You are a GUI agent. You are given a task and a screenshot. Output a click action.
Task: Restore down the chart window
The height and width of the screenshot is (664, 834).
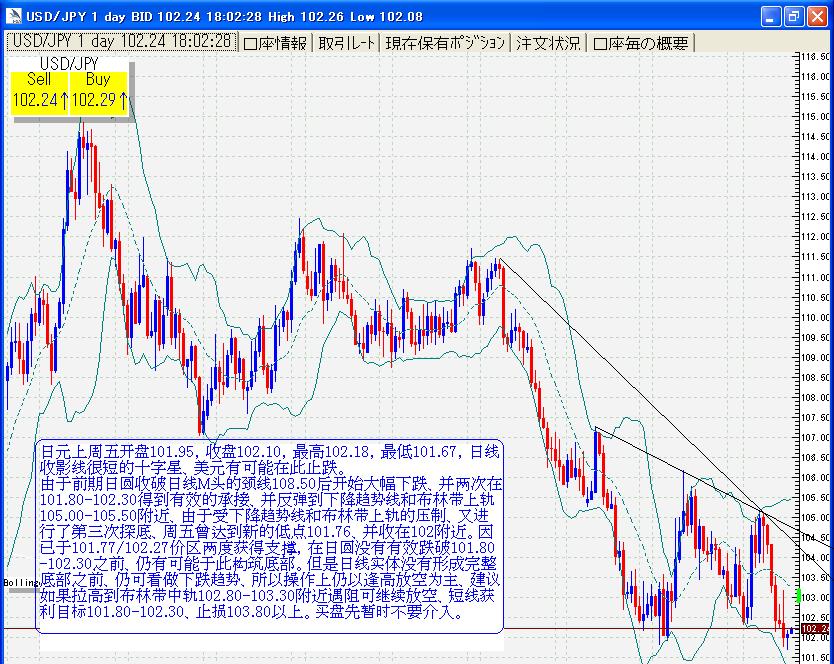point(793,16)
